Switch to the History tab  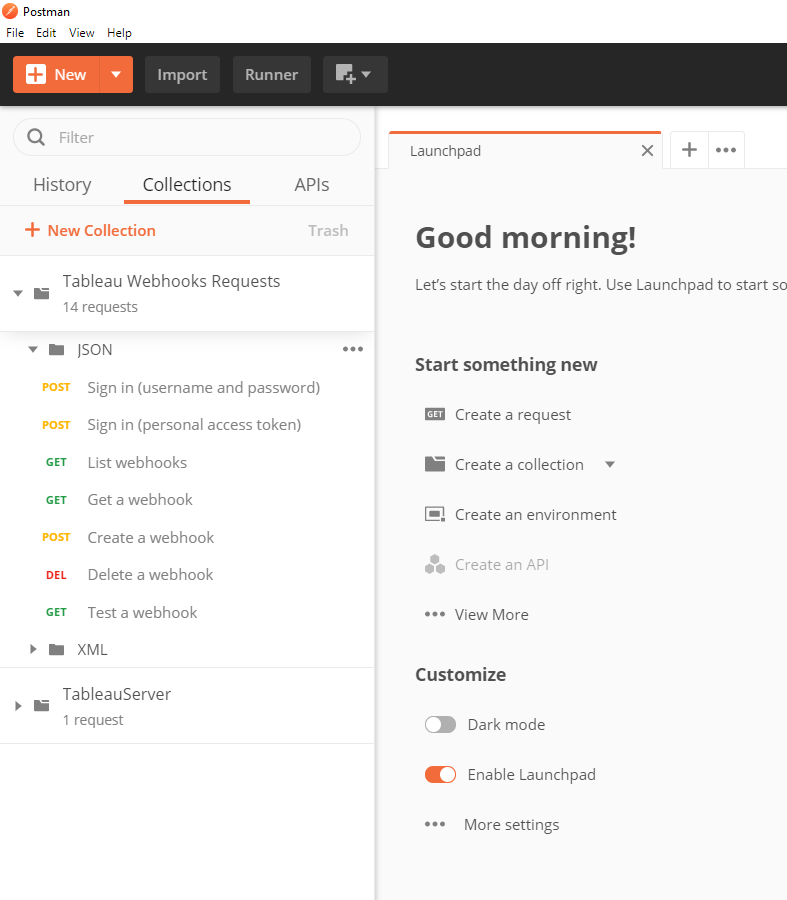[x=62, y=185]
